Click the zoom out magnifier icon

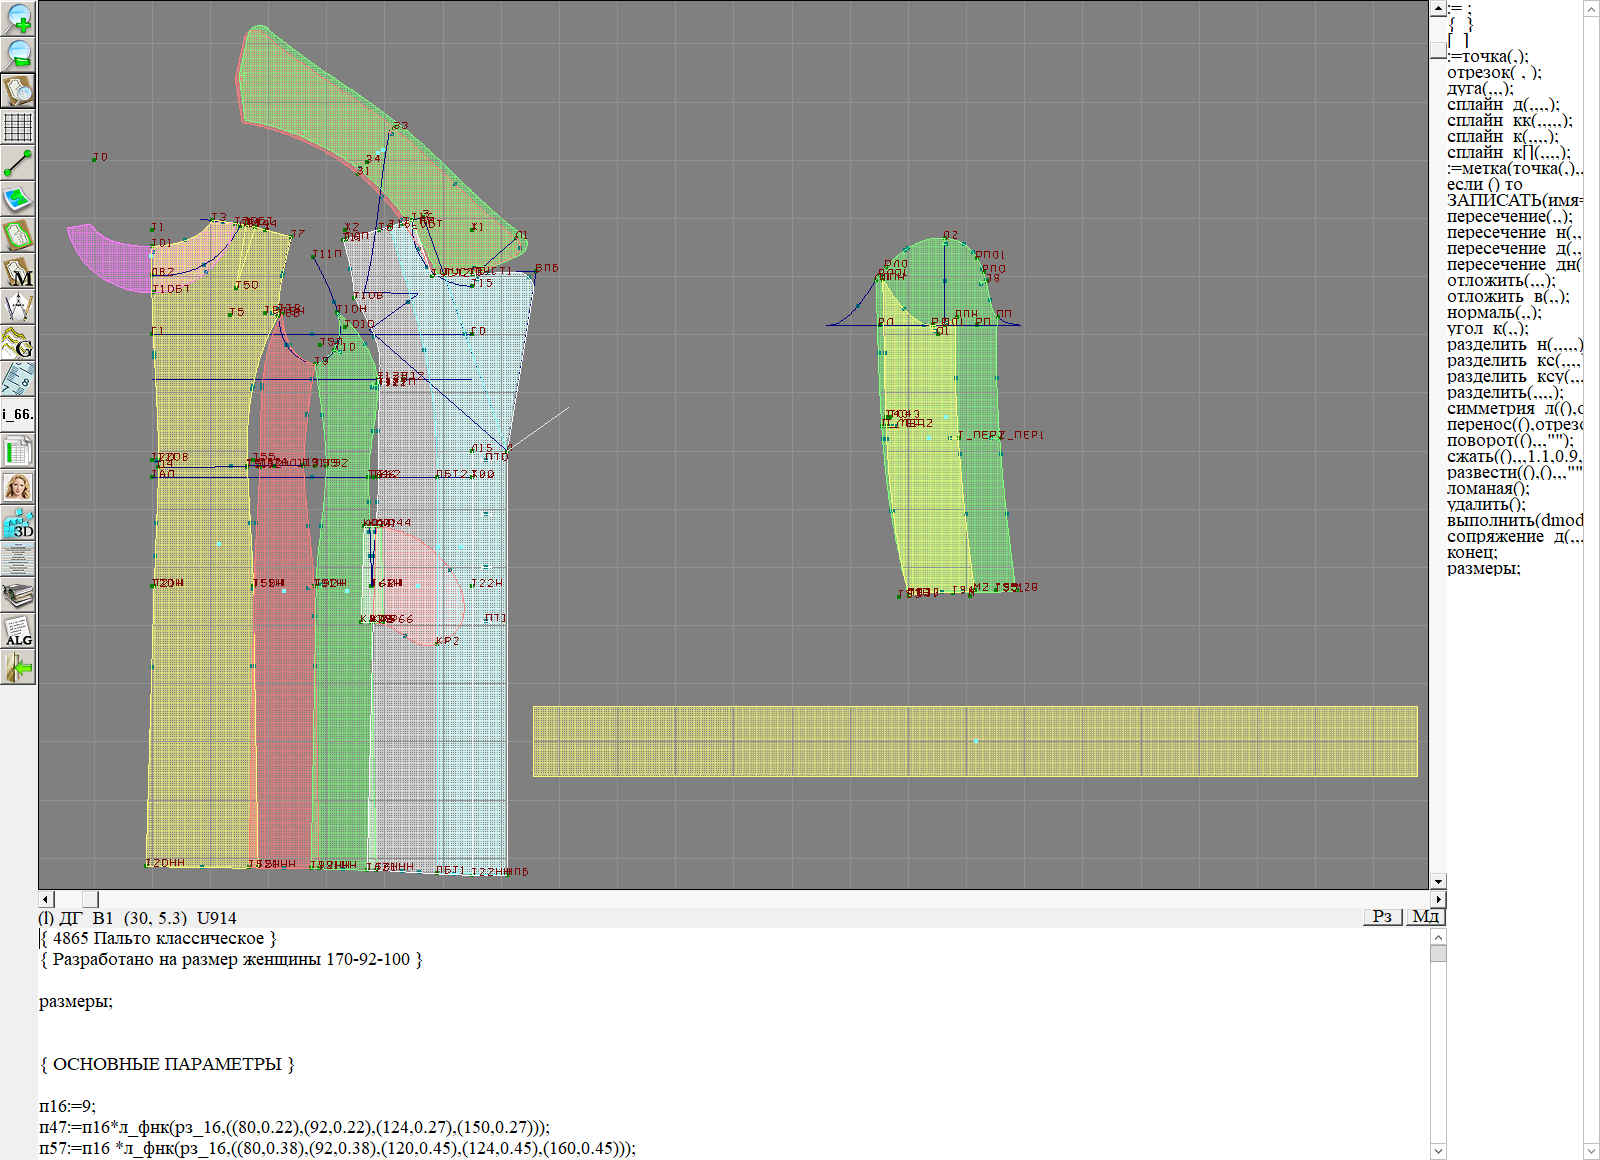click(19, 54)
